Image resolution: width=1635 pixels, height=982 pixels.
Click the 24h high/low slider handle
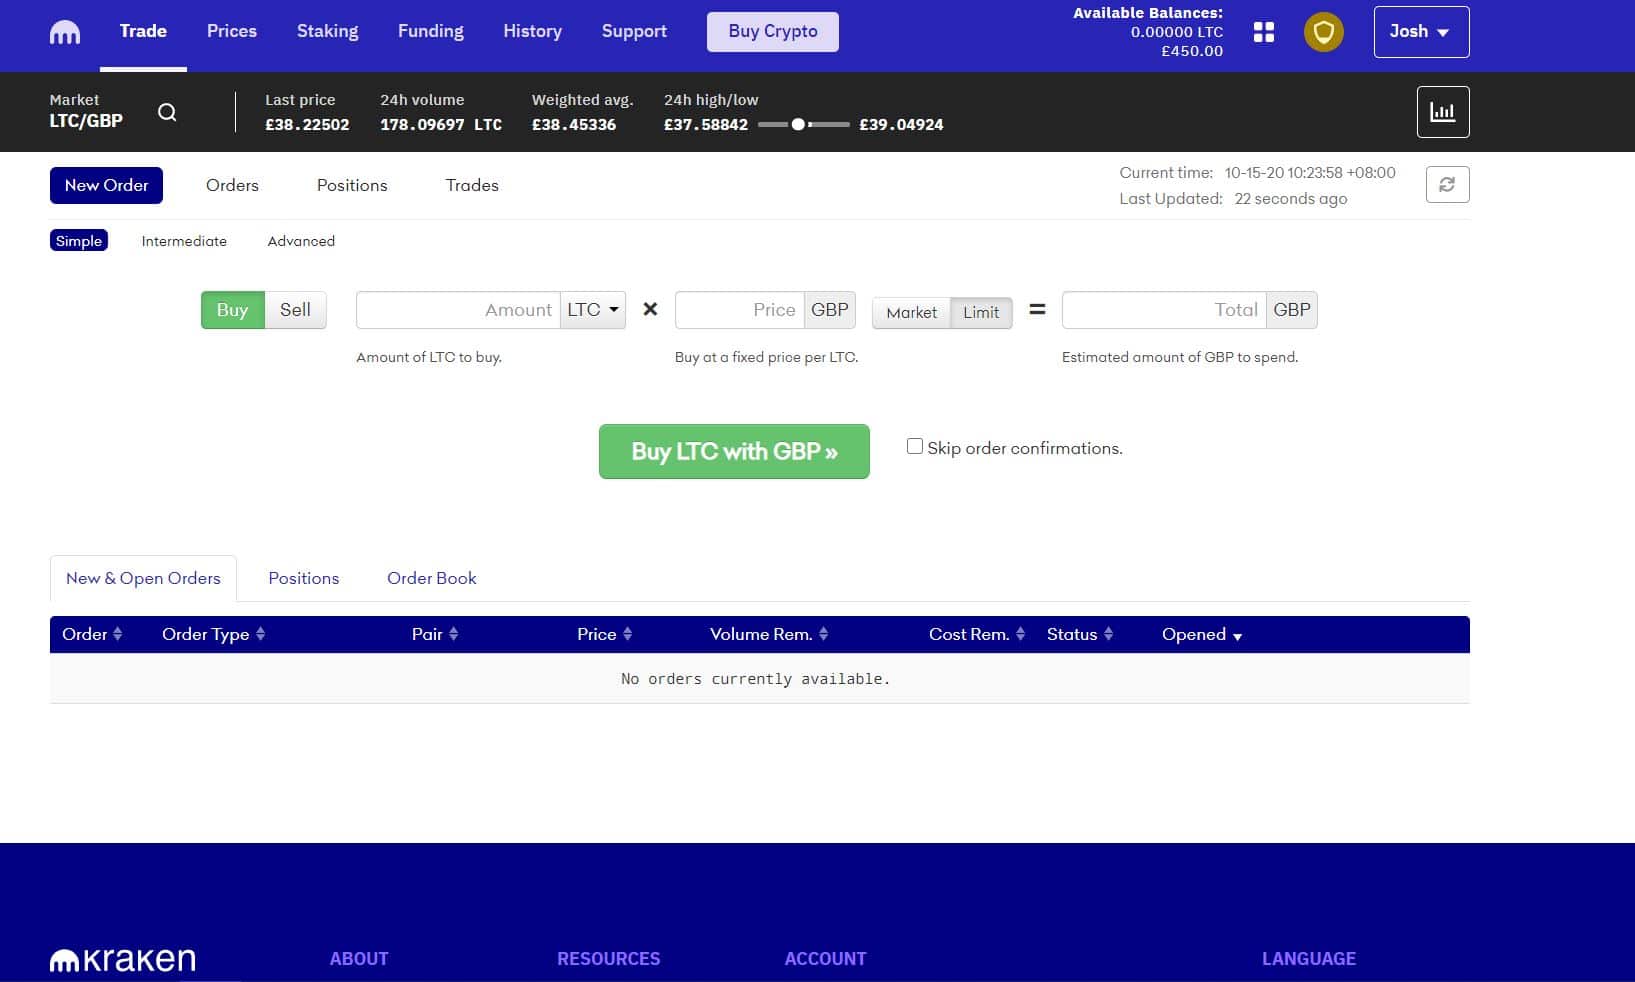(x=798, y=125)
